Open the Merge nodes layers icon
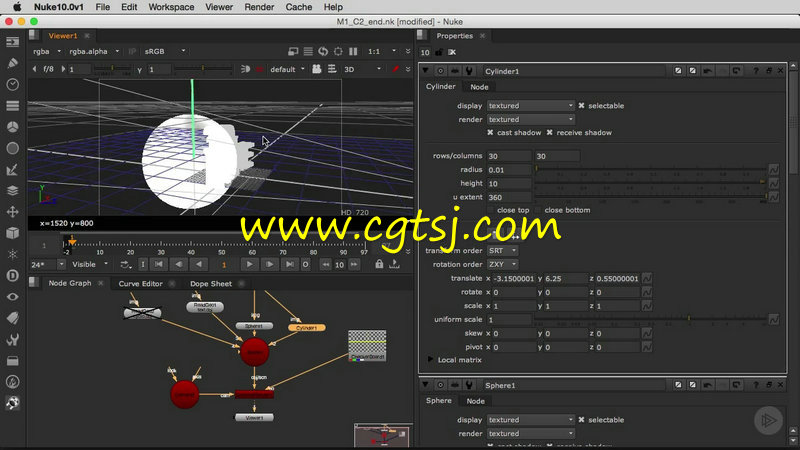 click(x=12, y=190)
